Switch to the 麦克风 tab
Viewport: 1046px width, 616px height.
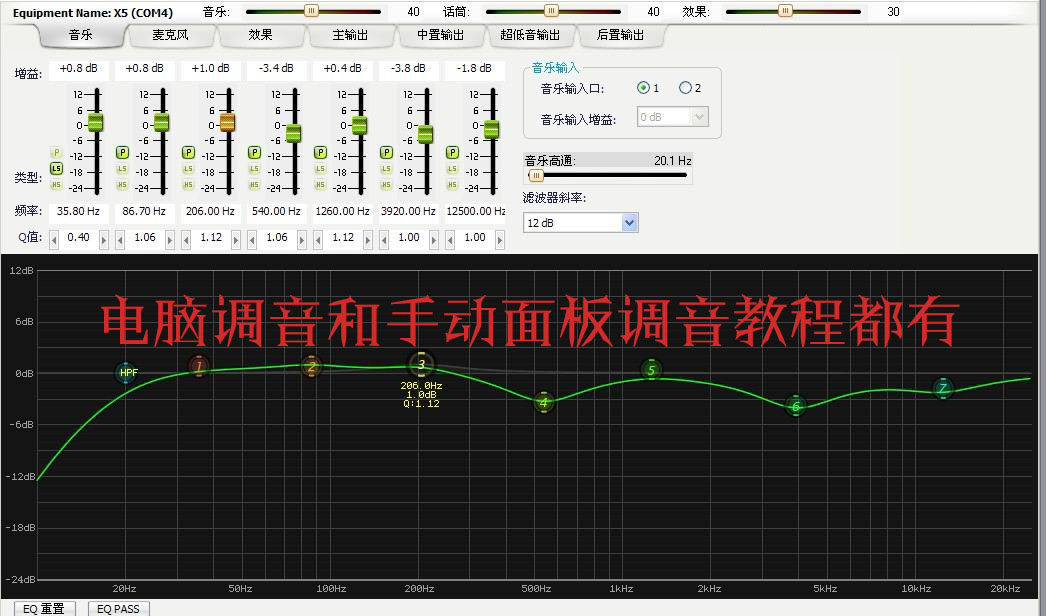[170, 35]
